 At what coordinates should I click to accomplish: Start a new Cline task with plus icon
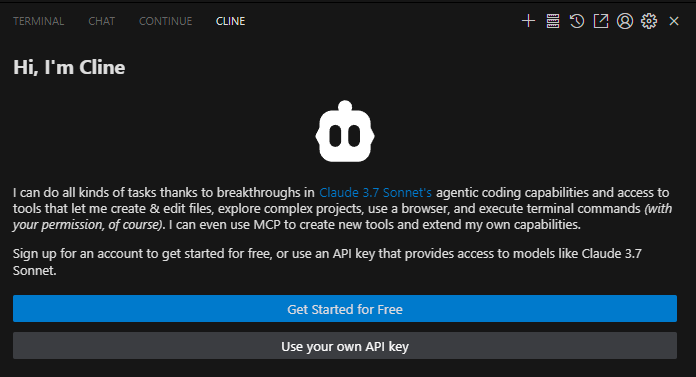[x=528, y=21]
